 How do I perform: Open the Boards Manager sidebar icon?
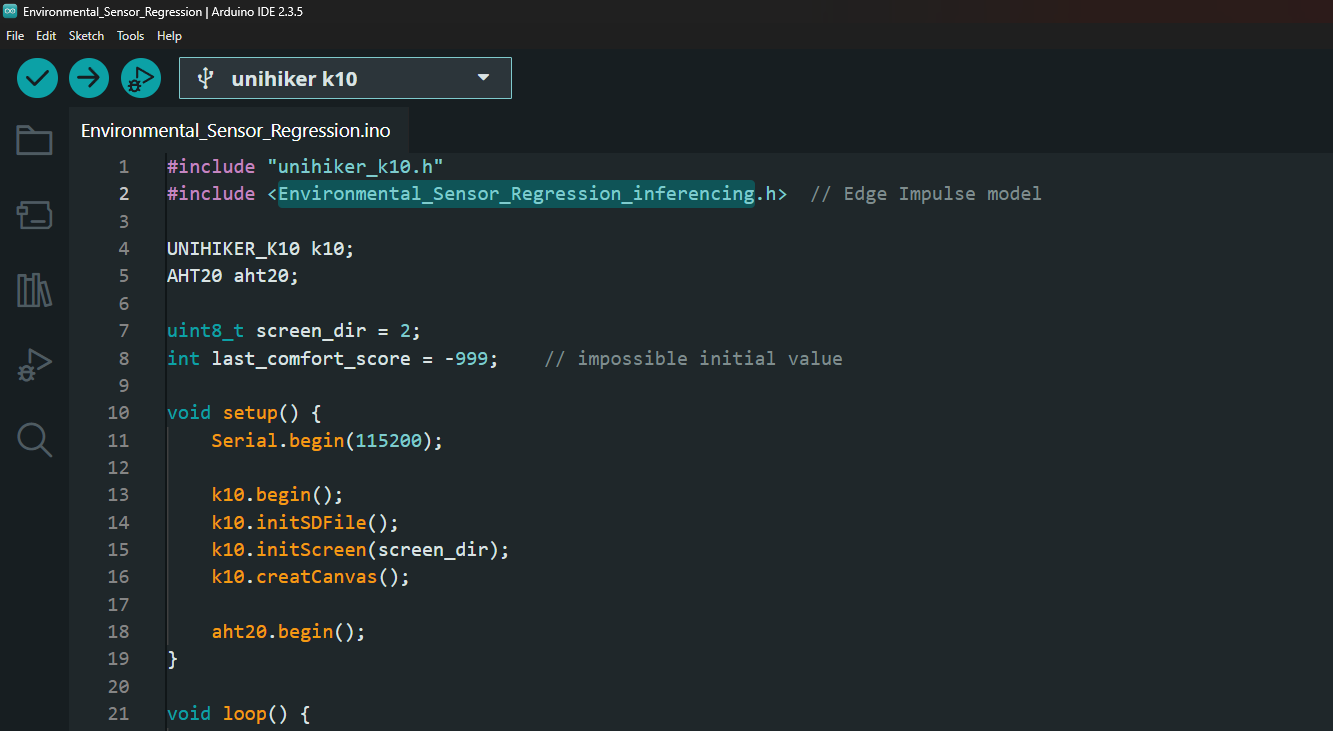point(34,214)
